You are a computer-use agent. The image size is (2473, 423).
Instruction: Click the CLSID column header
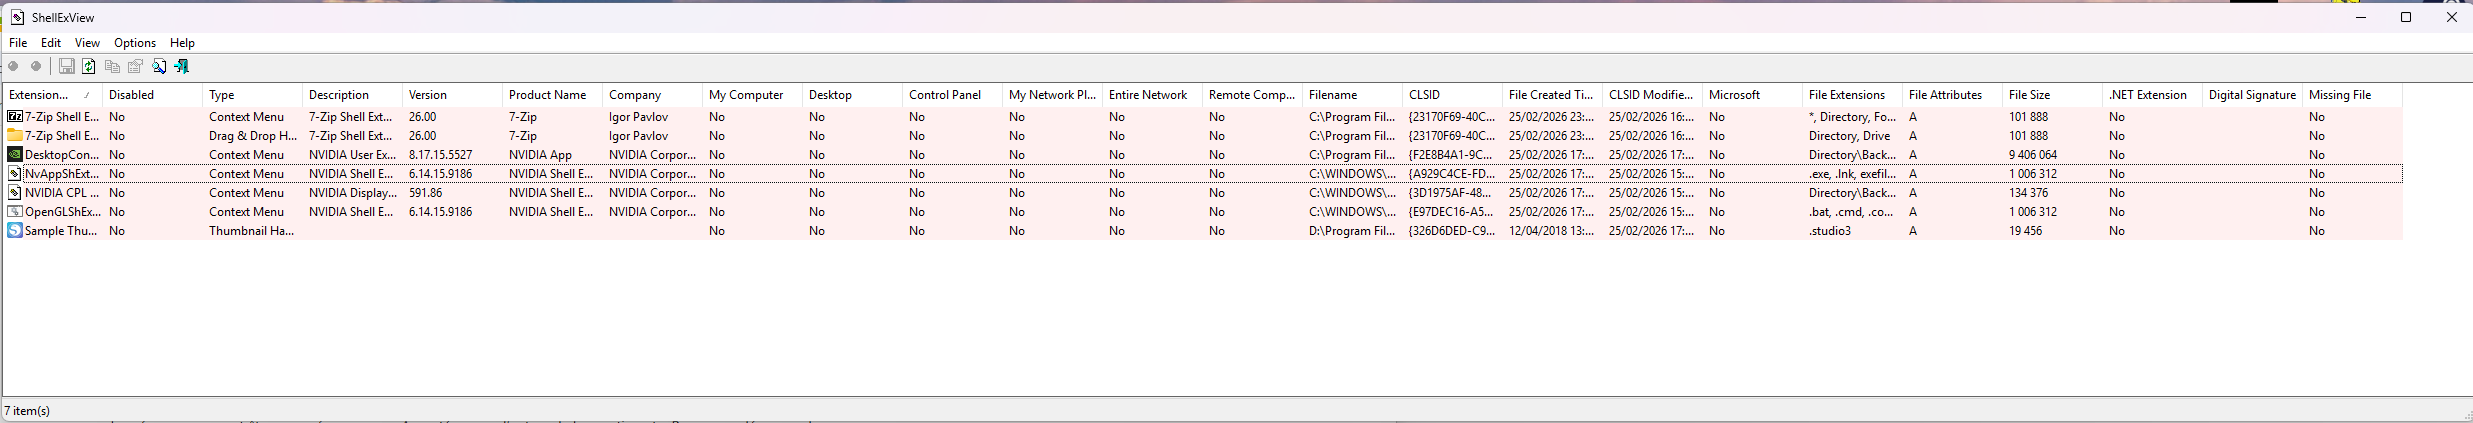pyautogui.click(x=1453, y=95)
